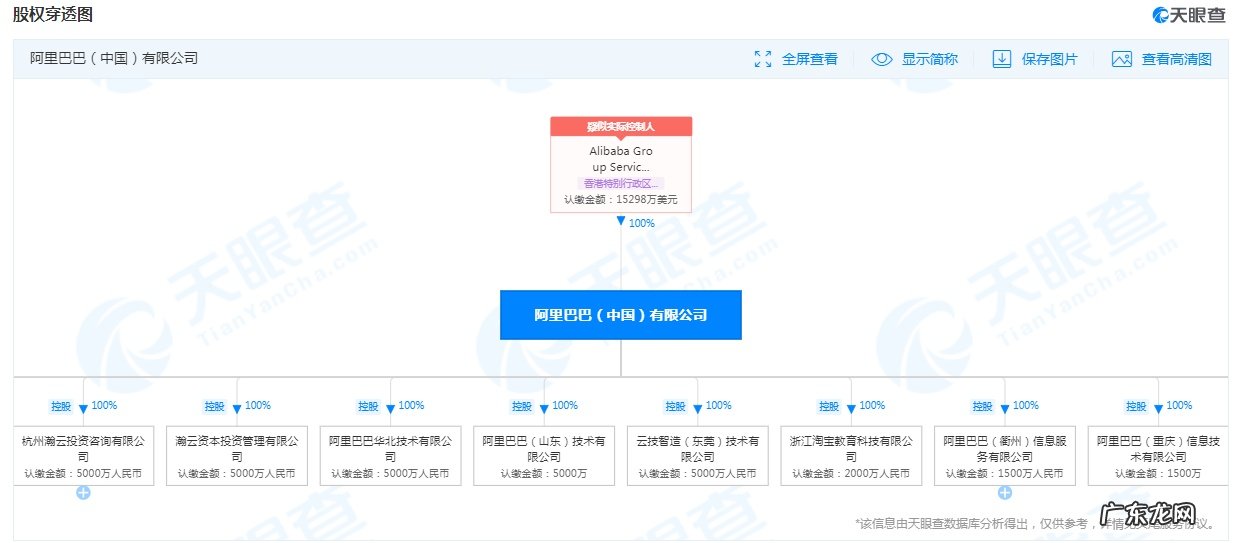Expand the node under 阿里巴巴（衢州）信息服务有限公司
The width and height of the screenshot is (1234, 543).
1005,493
